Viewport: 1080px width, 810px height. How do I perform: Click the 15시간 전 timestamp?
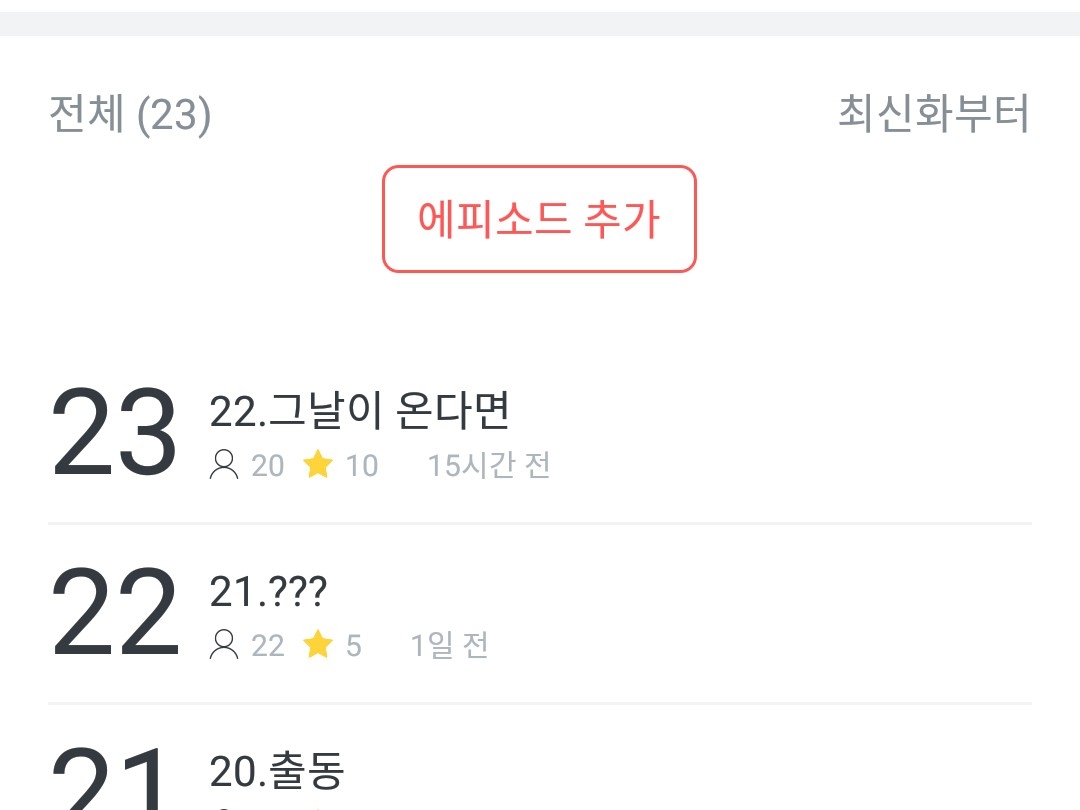tap(489, 466)
